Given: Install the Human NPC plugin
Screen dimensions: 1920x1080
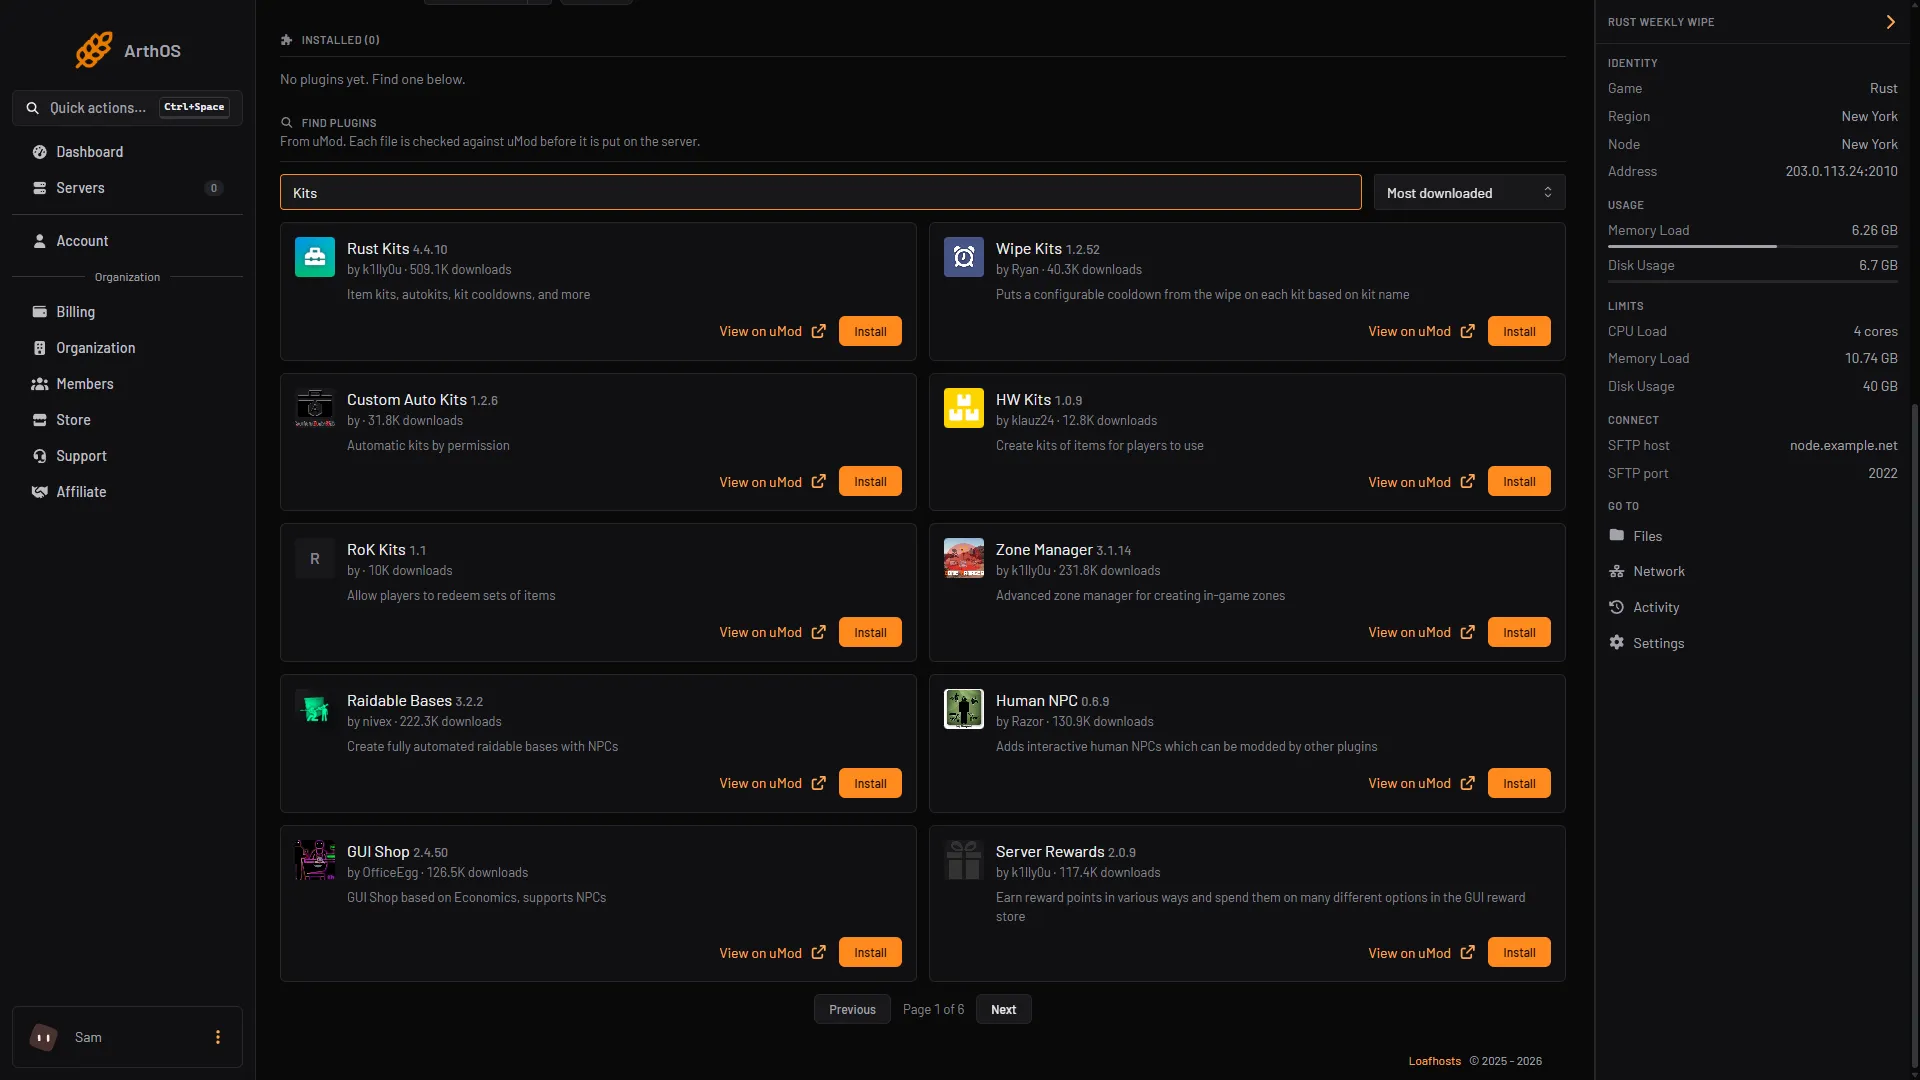Looking at the screenshot, I should [x=1519, y=783].
